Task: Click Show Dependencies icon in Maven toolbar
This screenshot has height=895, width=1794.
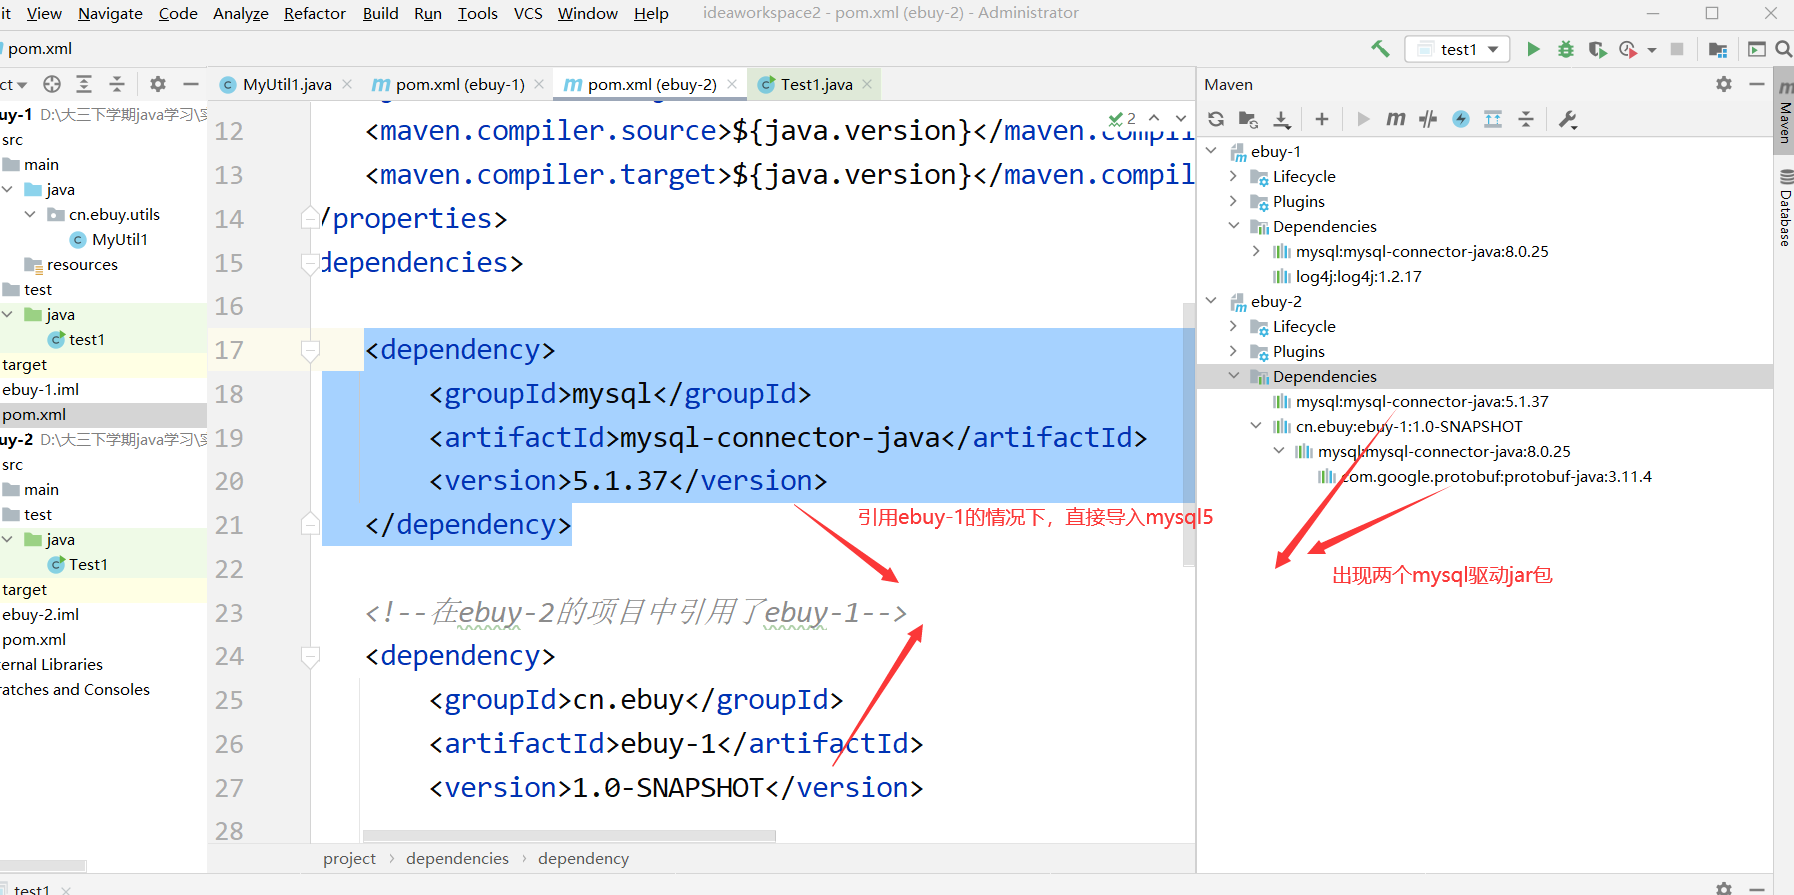Action: click(1493, 119)
